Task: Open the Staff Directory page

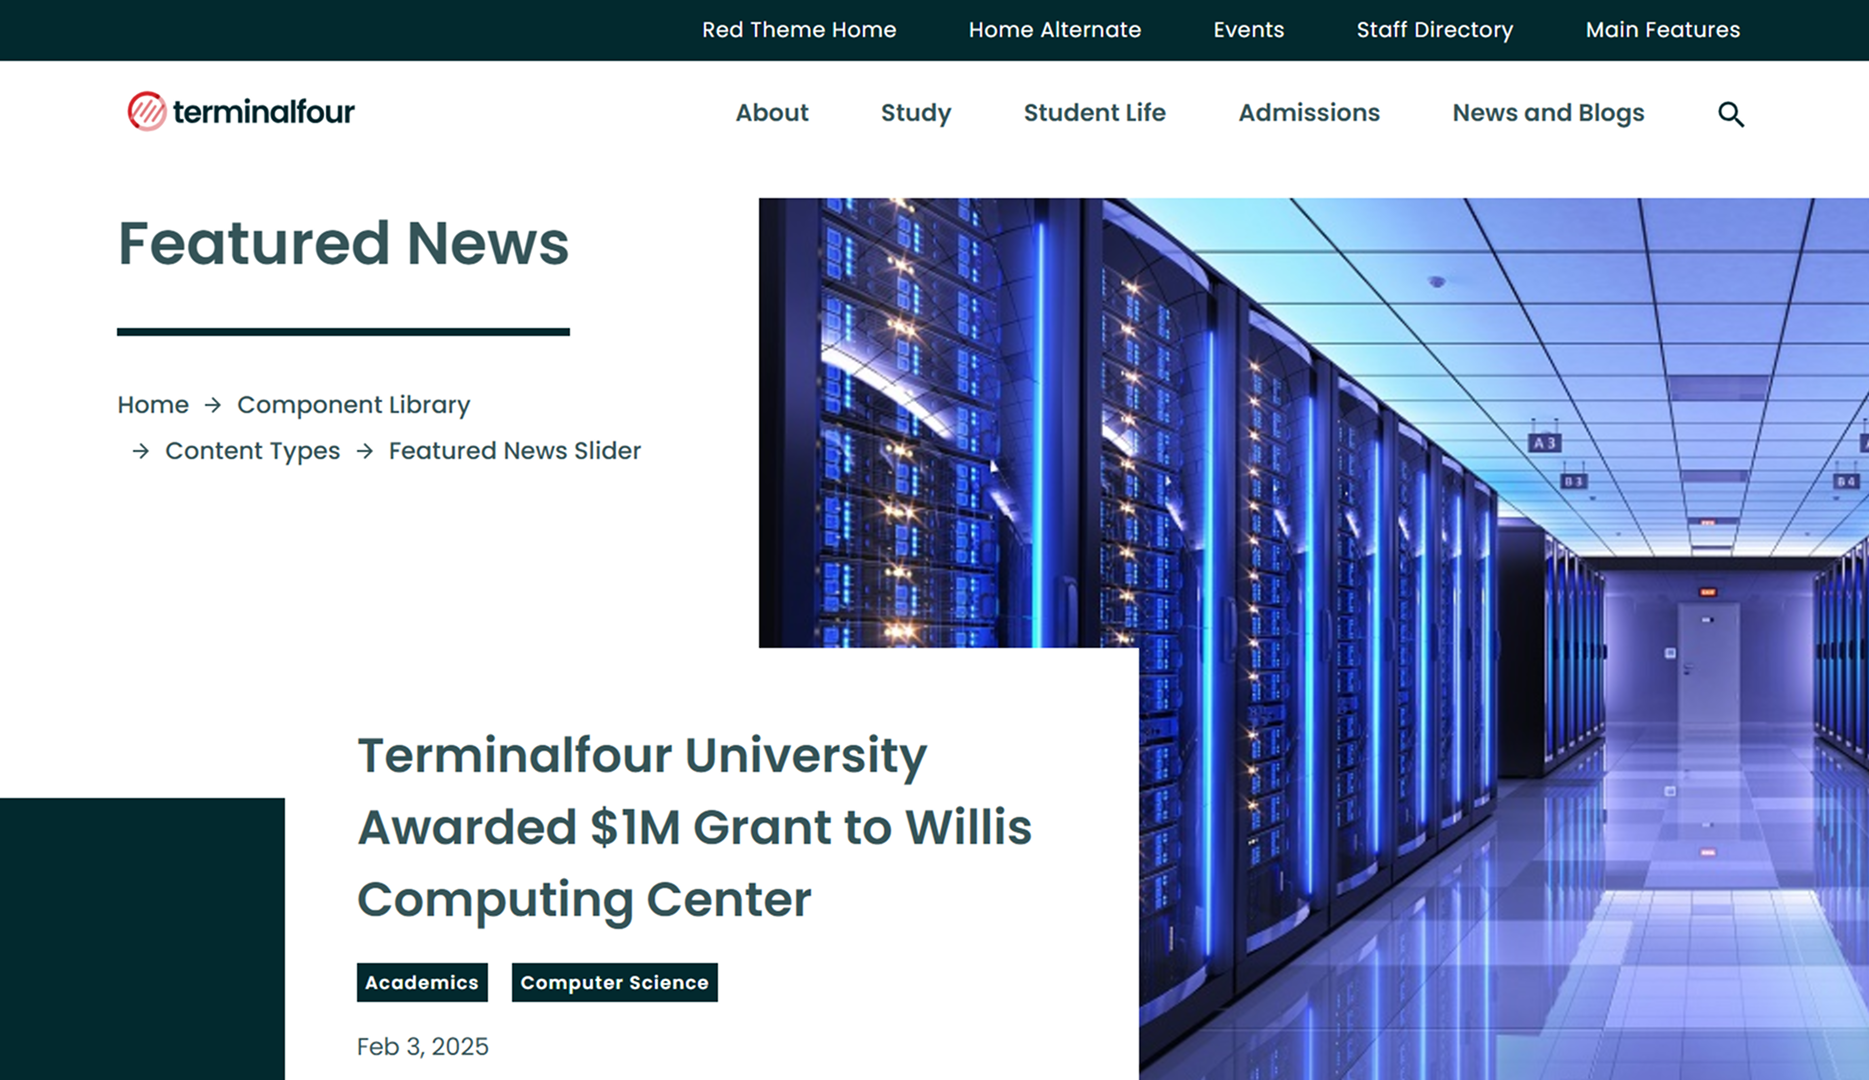Action: click(1434, 29)
